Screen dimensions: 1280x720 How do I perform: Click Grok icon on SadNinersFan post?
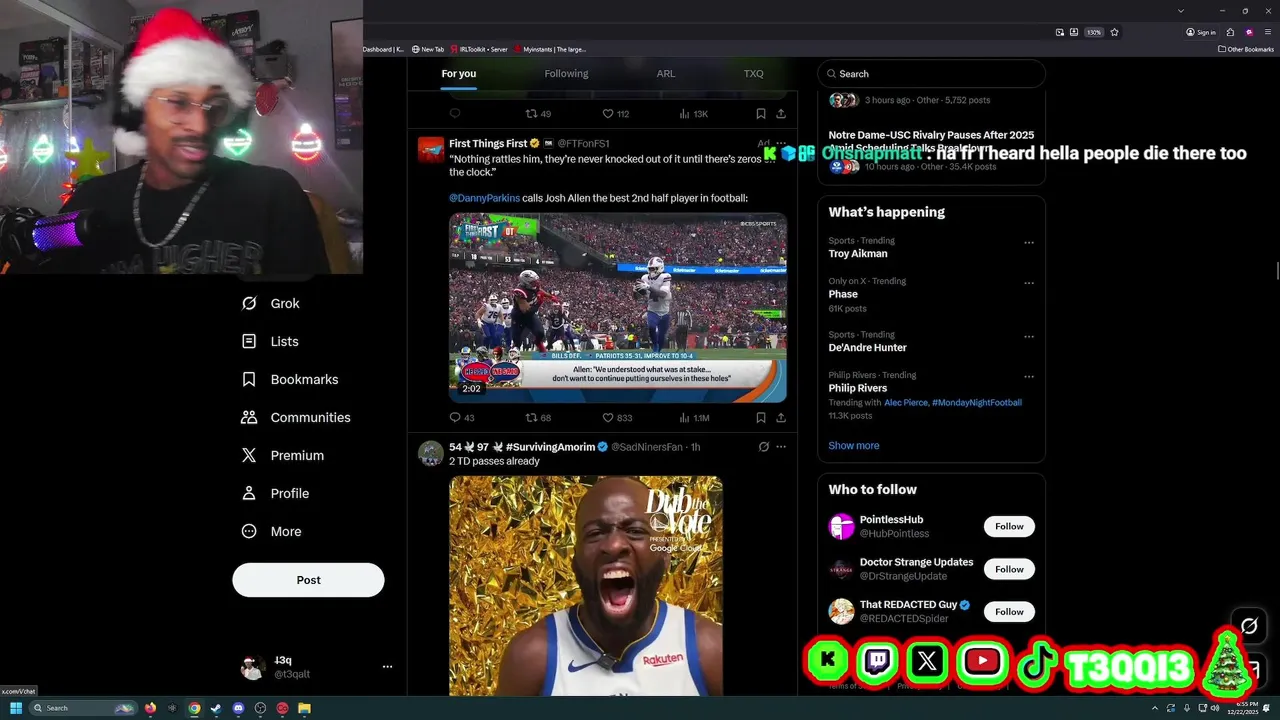click(x=763, y=447)
